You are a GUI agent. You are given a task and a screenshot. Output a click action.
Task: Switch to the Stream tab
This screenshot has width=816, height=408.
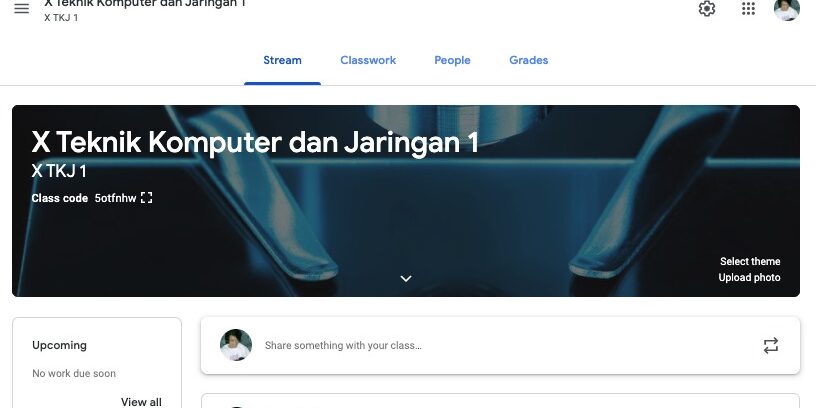[282, 60]
